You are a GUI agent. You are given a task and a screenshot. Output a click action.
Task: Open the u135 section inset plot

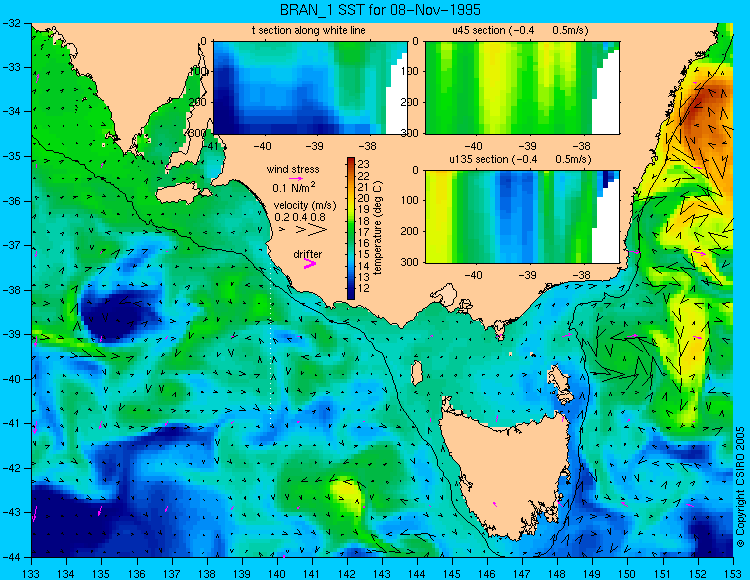(522, 217)
